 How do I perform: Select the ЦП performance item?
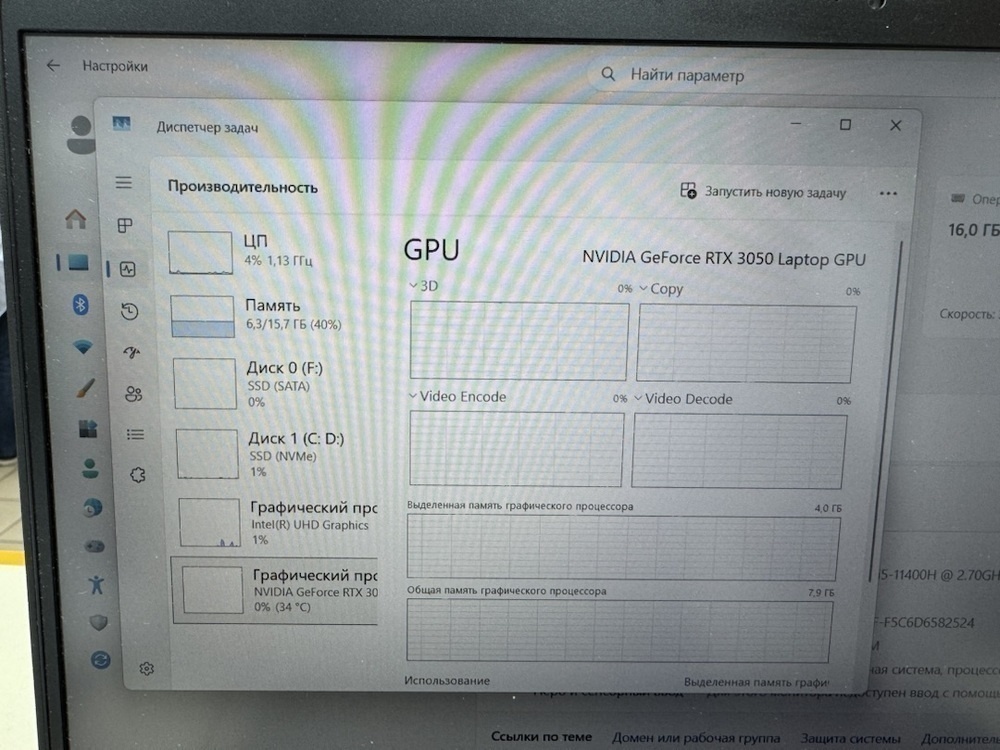point(273,252)
